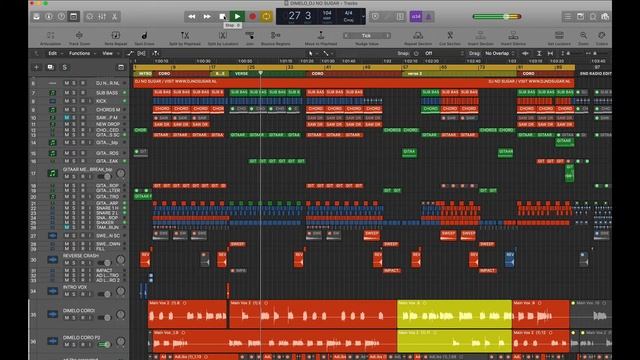Open the Mixer

click(102, 16)
